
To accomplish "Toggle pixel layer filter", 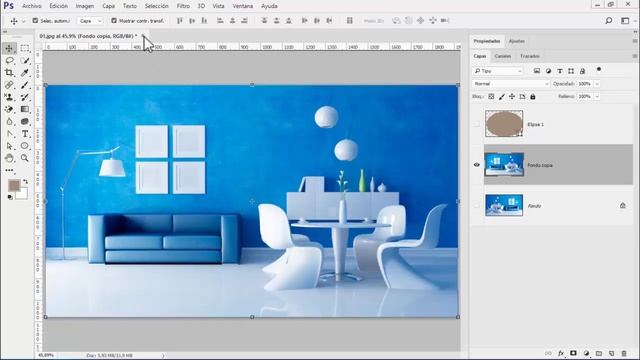I will coord(537,71).
